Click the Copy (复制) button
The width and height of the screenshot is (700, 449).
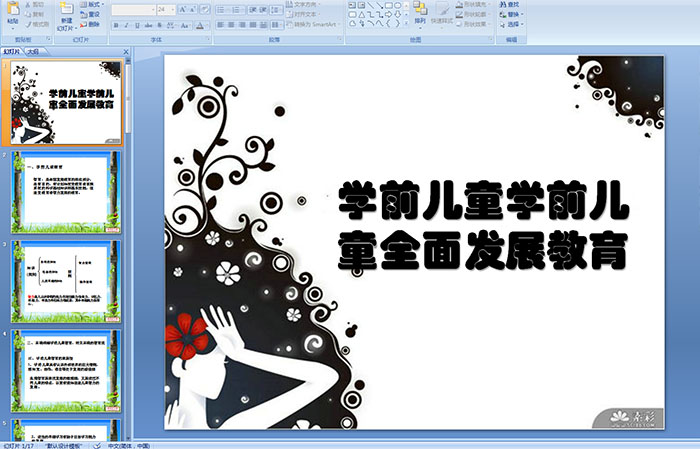[x=34, y=14]
